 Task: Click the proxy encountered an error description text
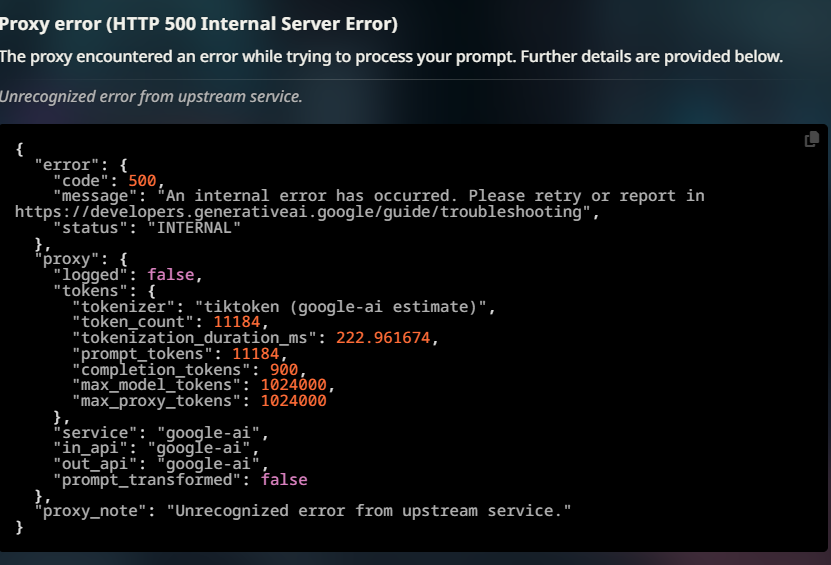coord(391,56)
